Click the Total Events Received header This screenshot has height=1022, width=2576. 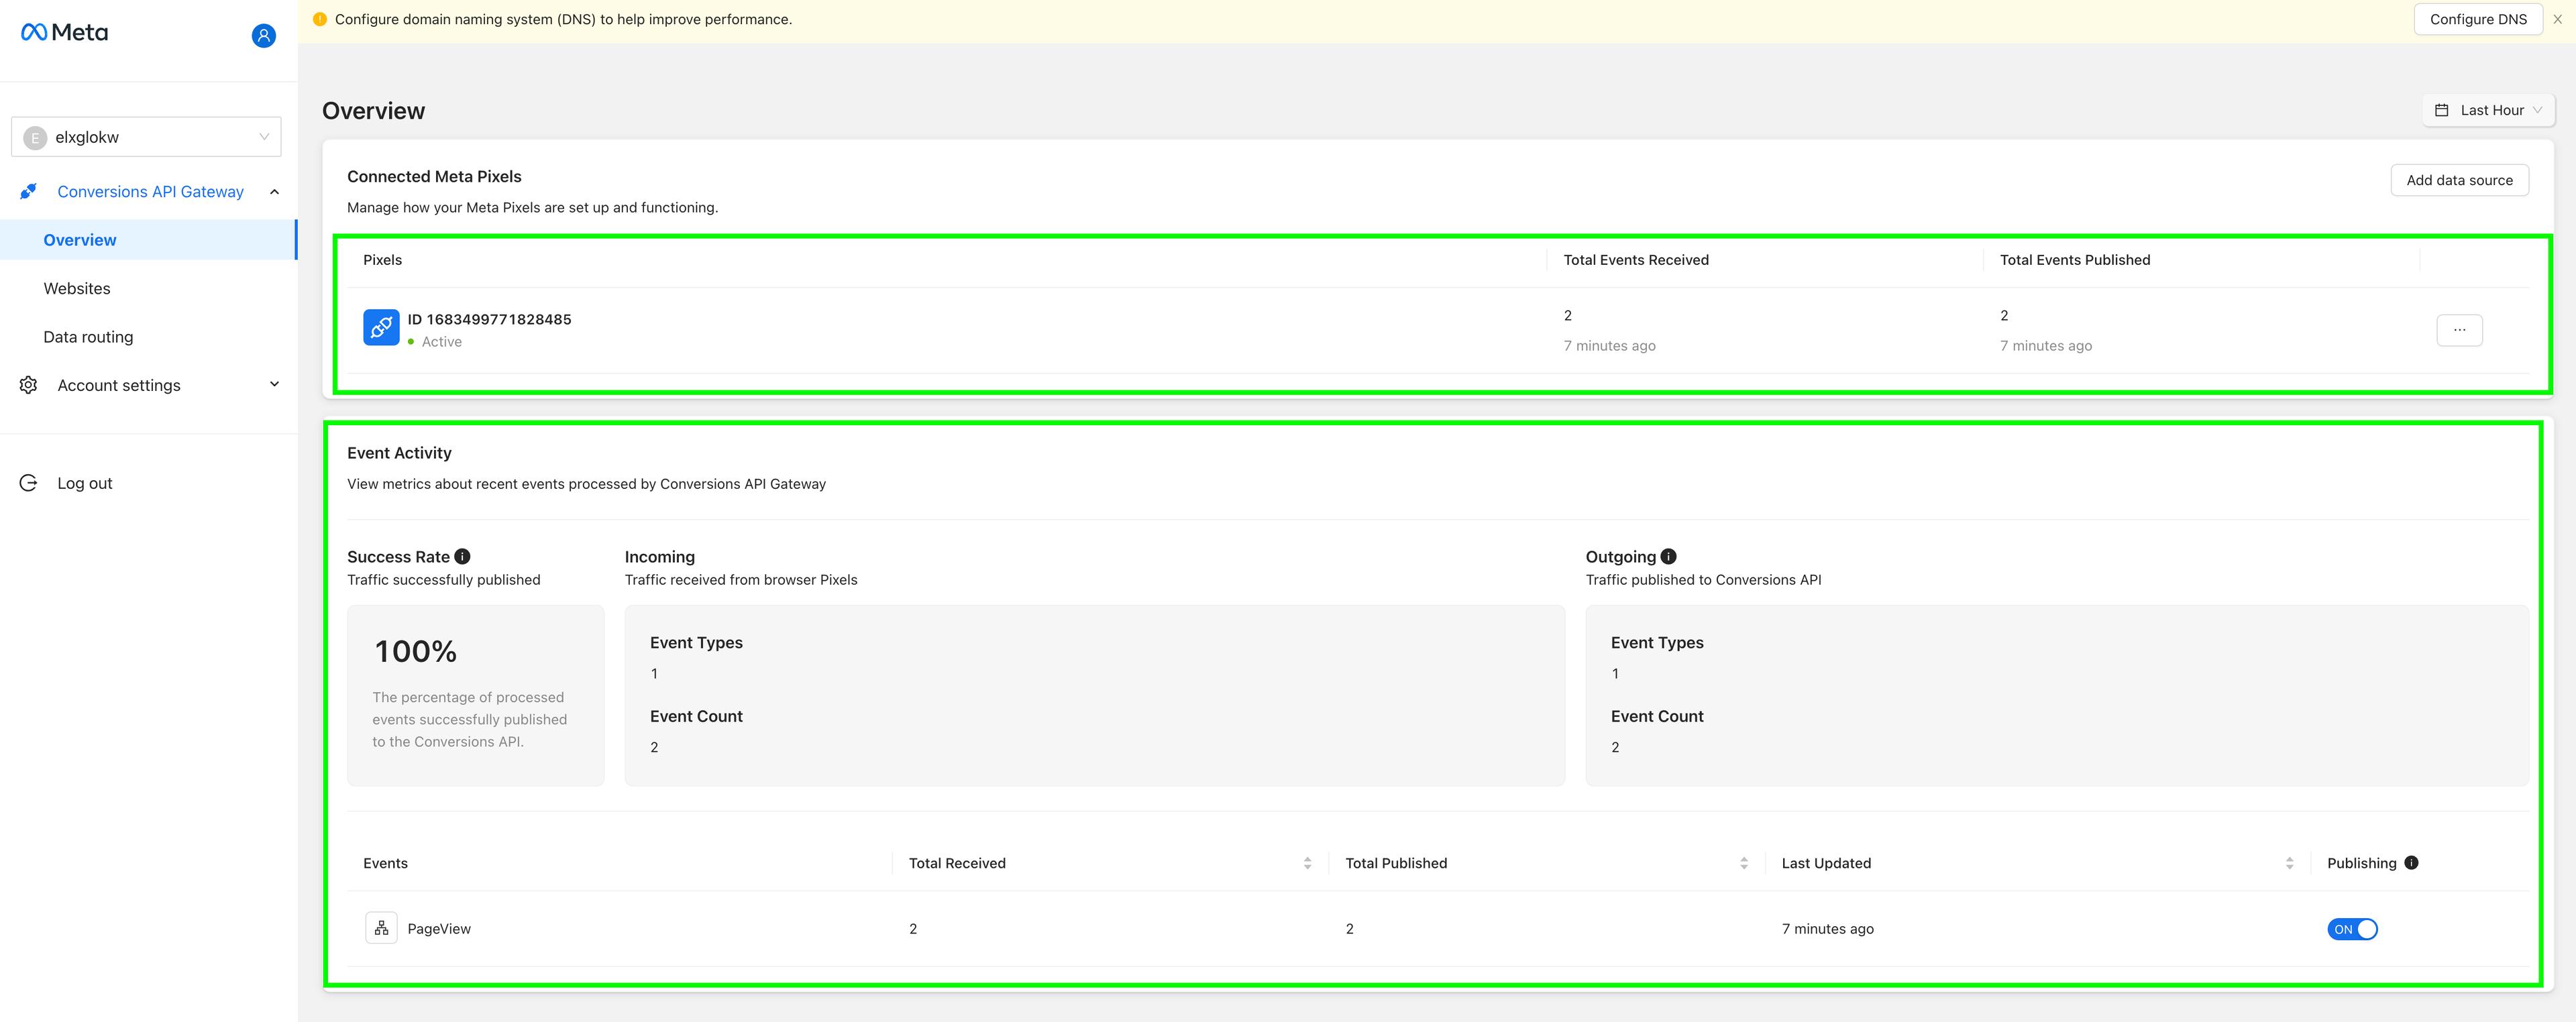(1636, 260)
